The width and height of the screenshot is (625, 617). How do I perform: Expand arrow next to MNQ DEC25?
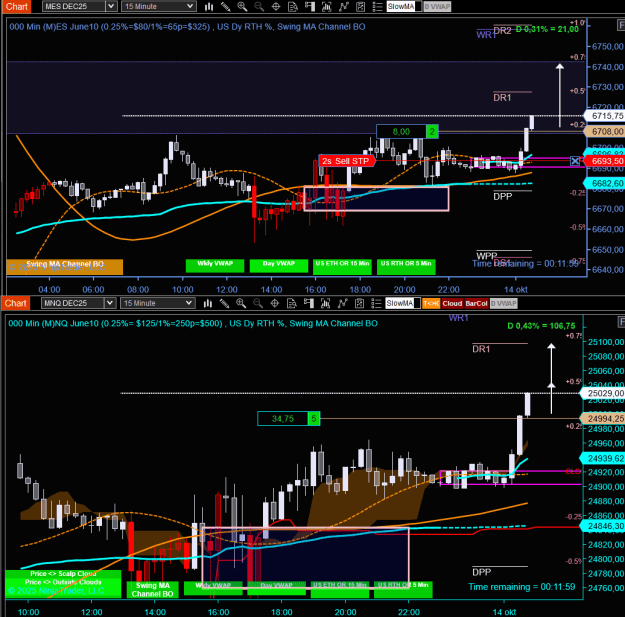pos(110,303)
